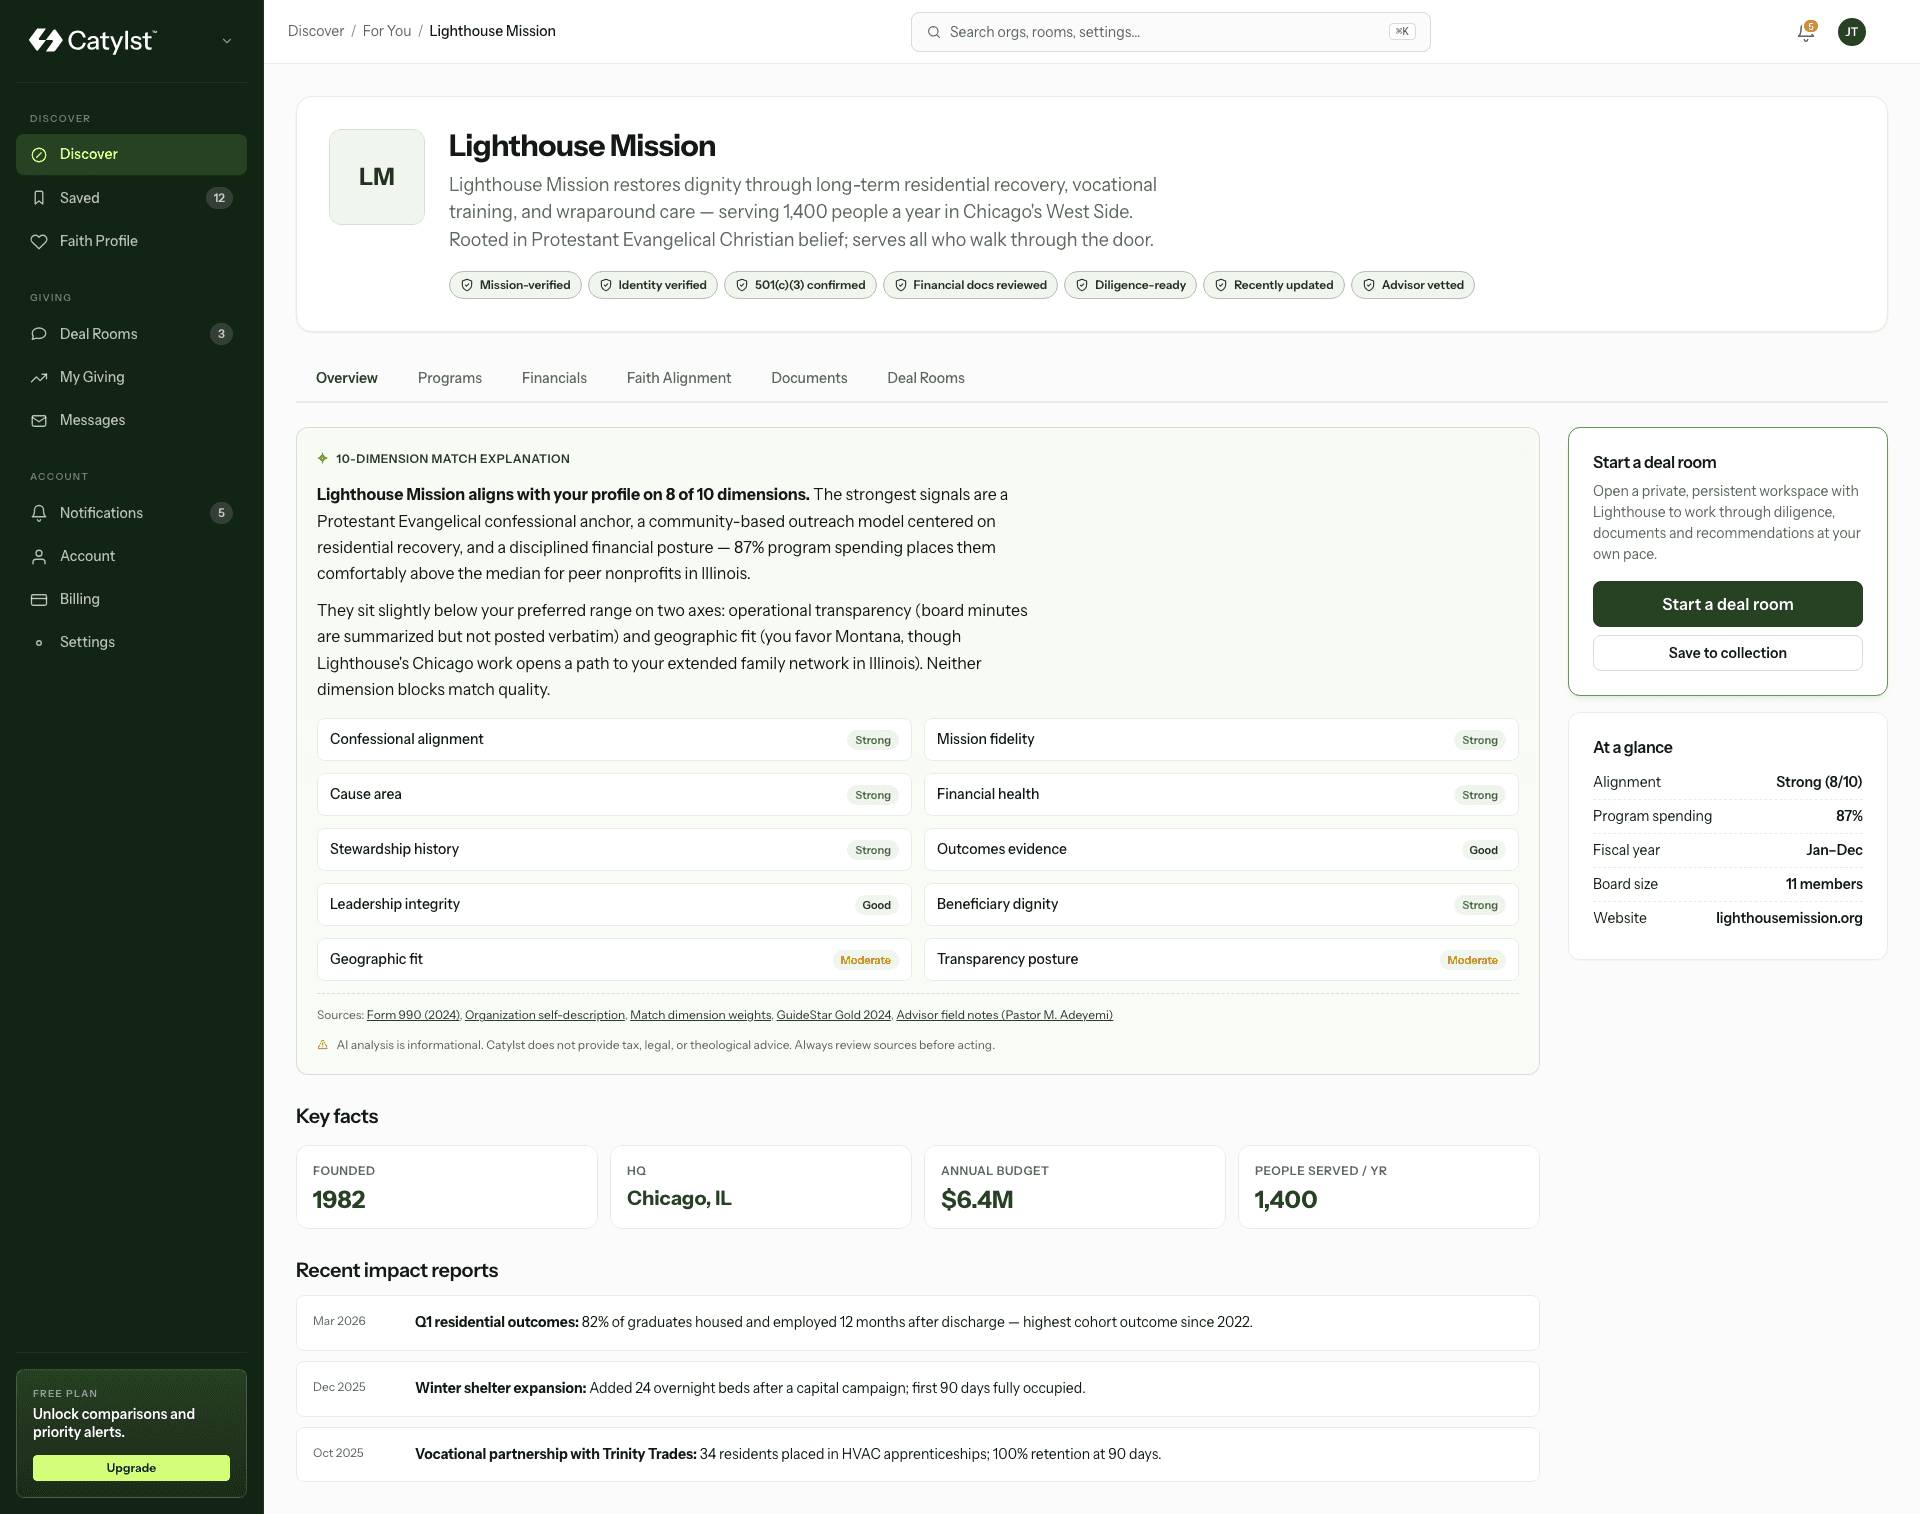Open the Documents tab
This screenshot has width=1920, height=1514.
[809, 378]
